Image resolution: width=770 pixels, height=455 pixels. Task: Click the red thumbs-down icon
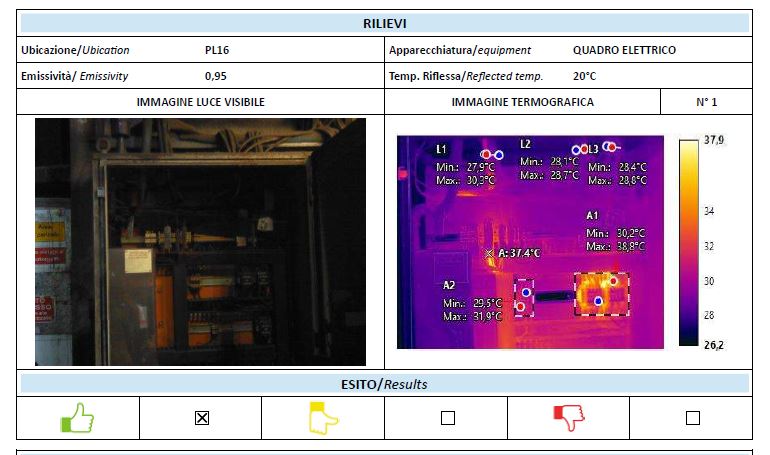[568, 417]
